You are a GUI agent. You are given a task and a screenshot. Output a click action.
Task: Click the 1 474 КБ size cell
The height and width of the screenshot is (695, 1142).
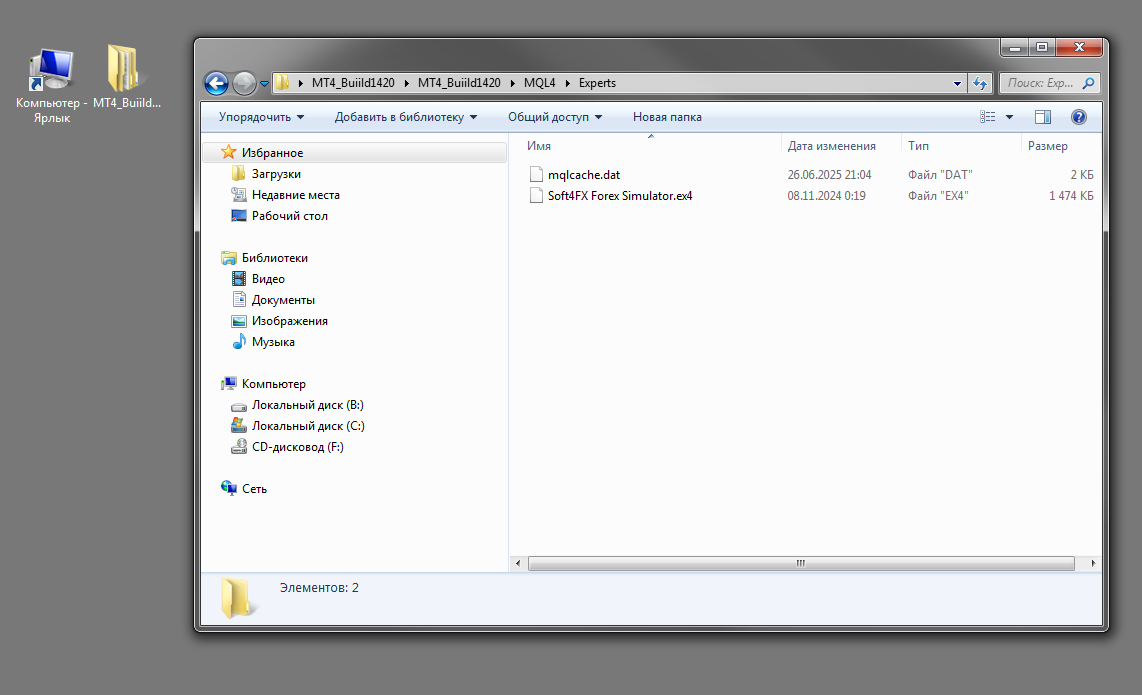click(1071, 196)
